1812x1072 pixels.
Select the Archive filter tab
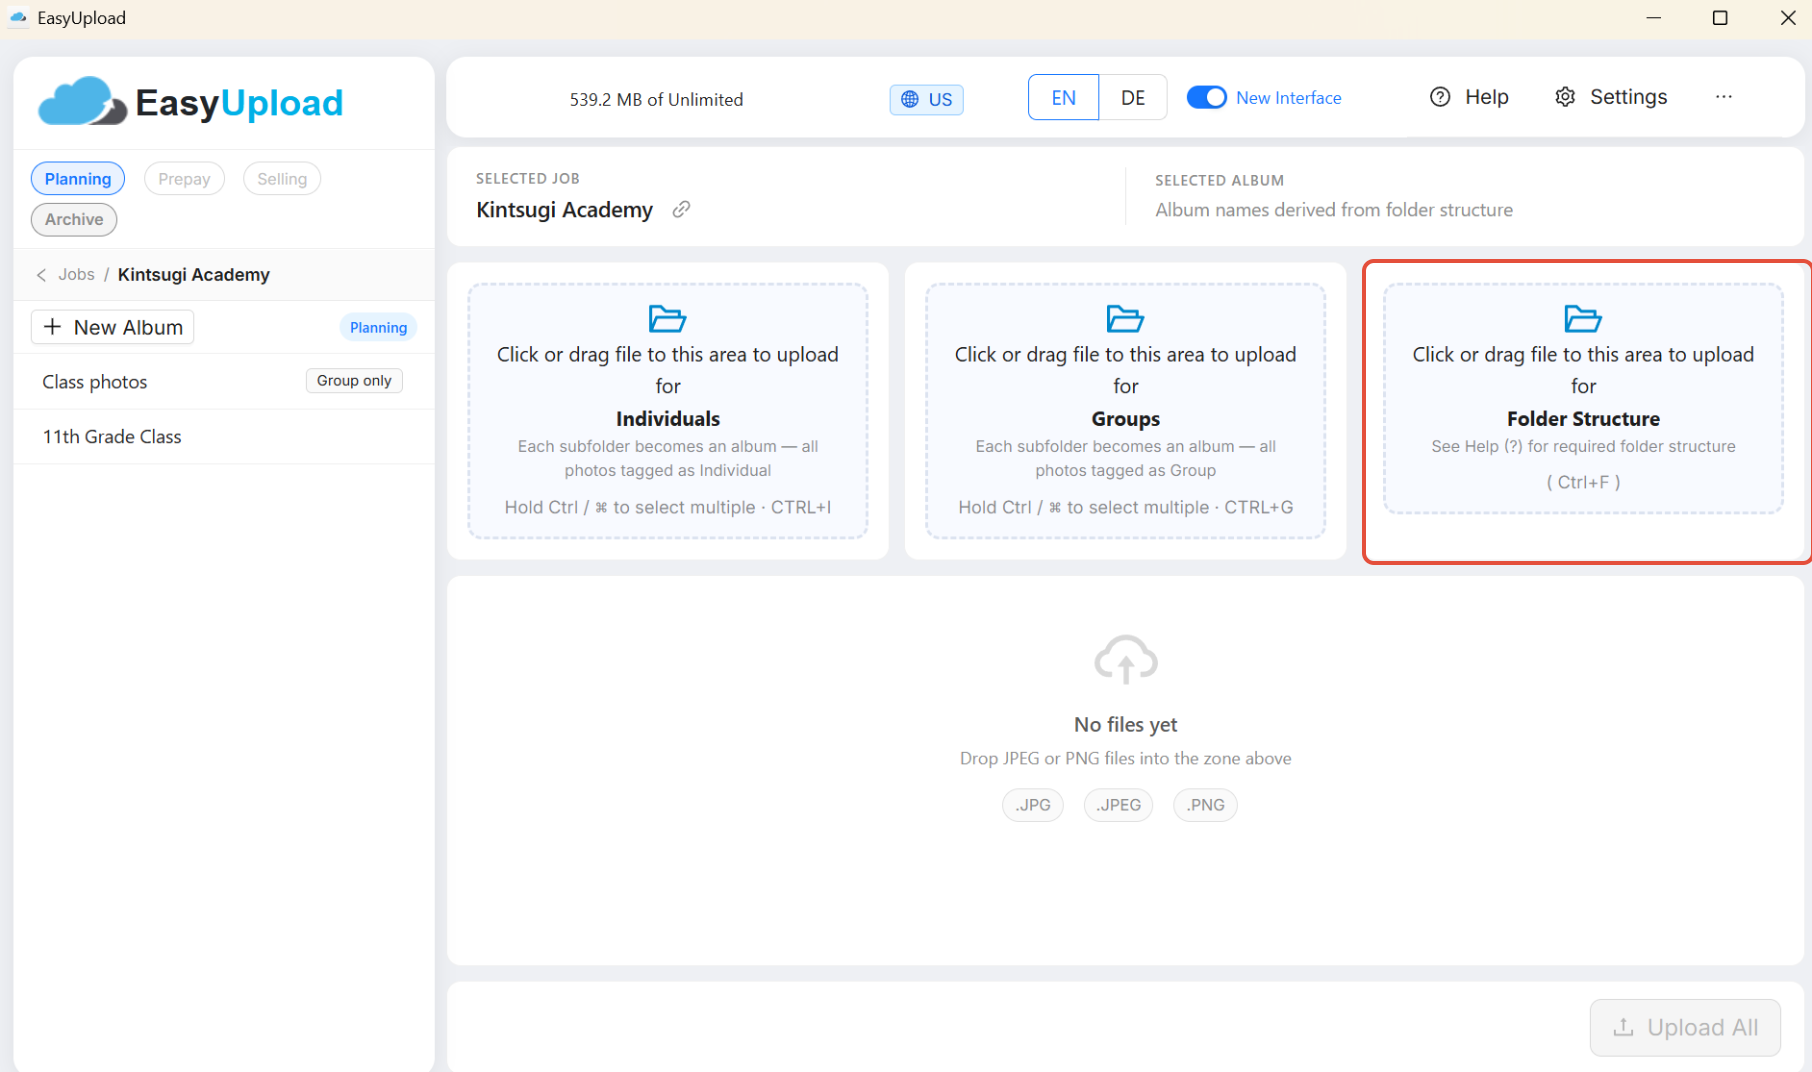(x=74, y=220)
